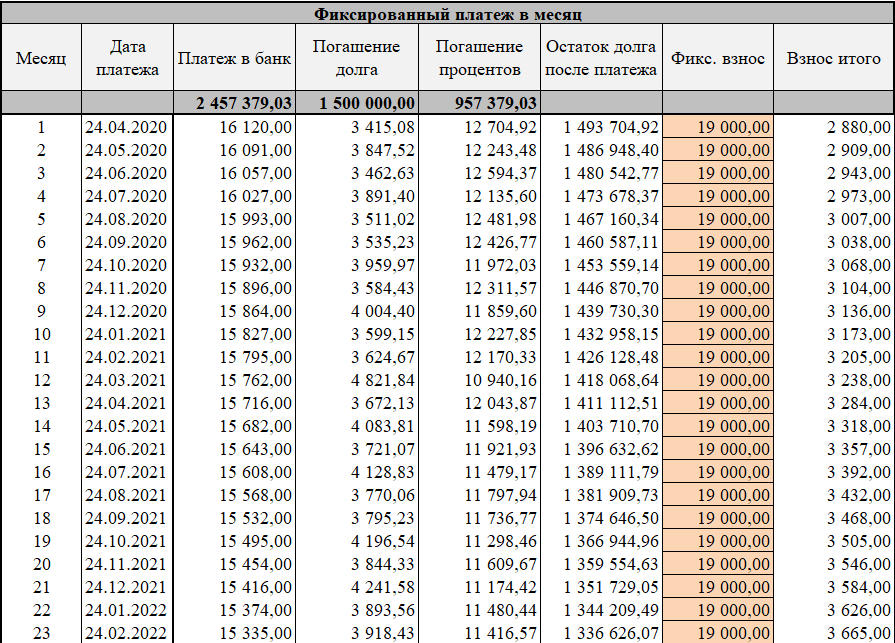Select total contribution cell 3 357,00
This screenshot has width=895, height=643.
point(834,449)
